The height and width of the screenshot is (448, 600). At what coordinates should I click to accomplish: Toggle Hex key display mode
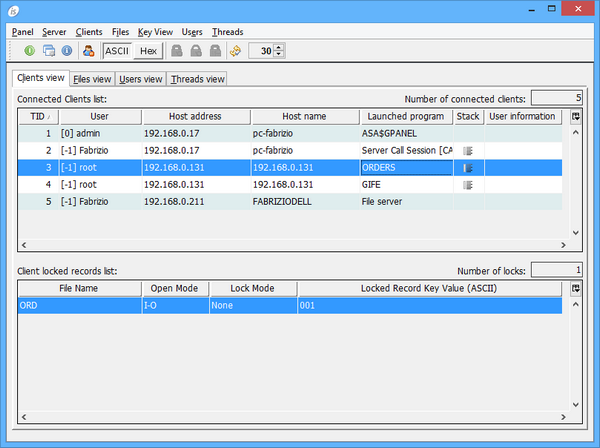pos(148,51)
